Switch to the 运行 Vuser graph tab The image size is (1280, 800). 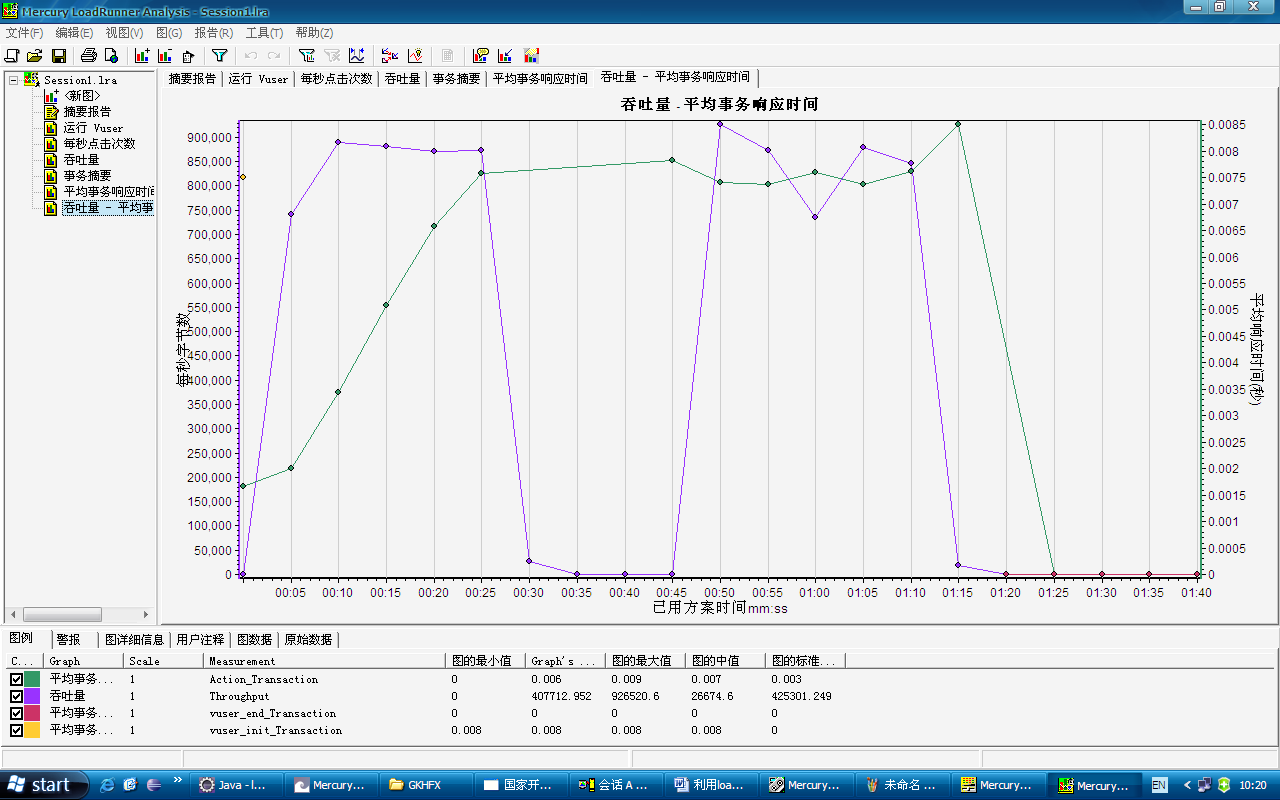click(258, 78)
